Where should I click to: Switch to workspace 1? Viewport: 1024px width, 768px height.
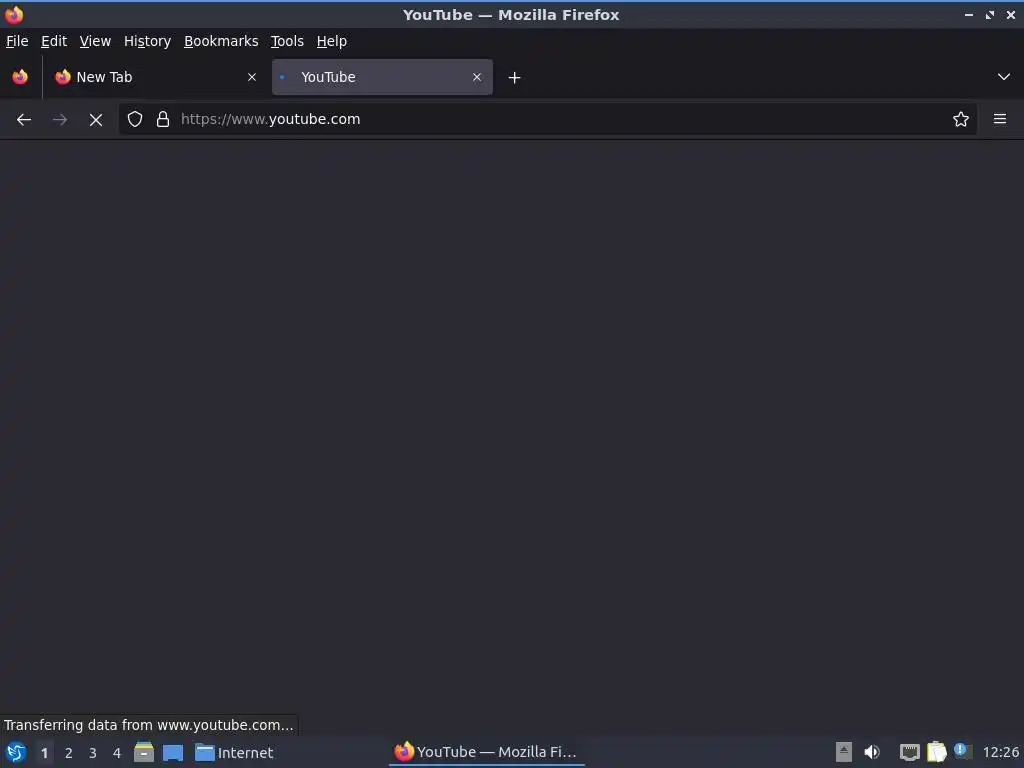point(44,753)
